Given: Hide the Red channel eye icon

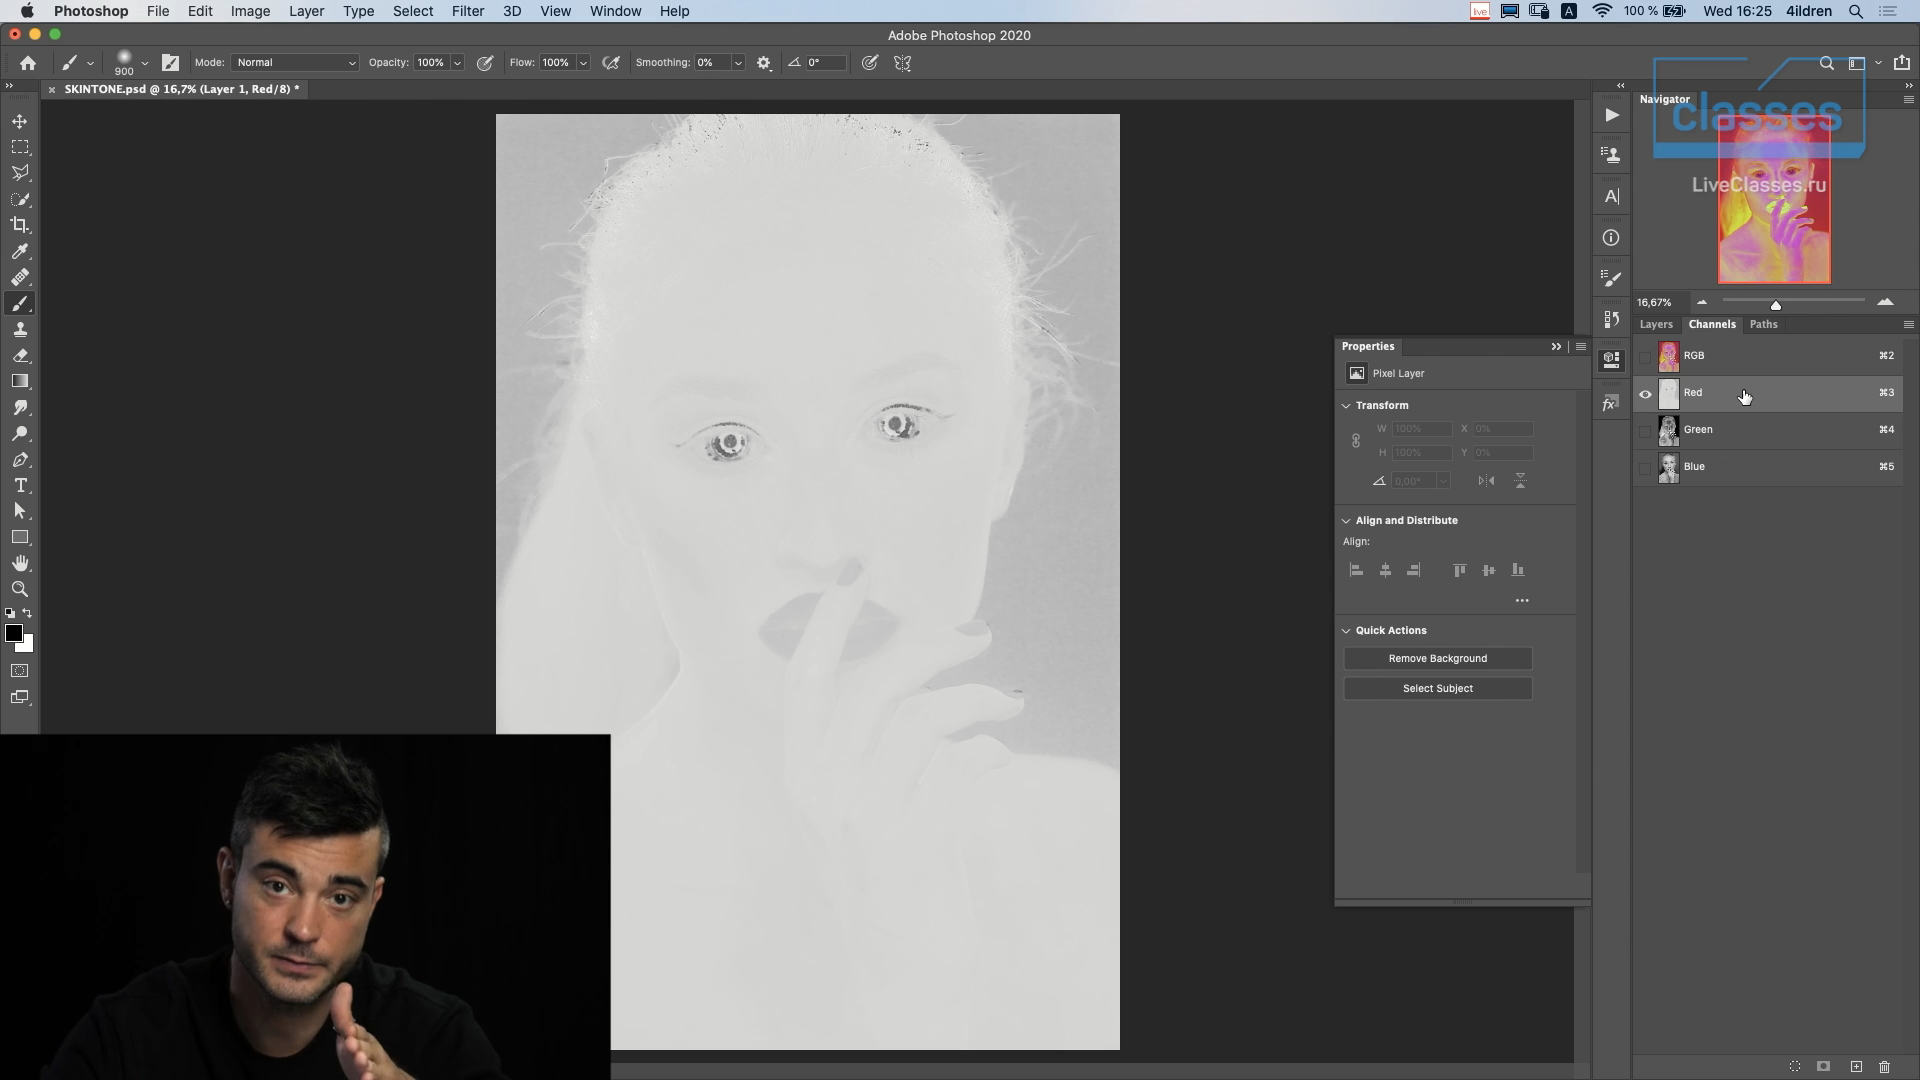Looking at the screenshot, I should click(x=1645, y=394).
